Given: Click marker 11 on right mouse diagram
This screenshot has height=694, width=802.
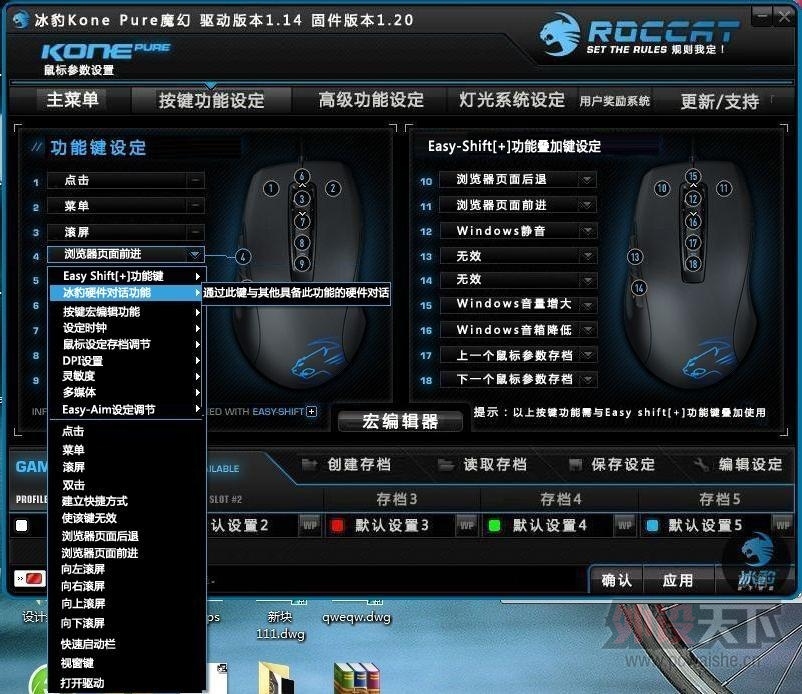Looking at the screenshot, I should coord(724,188).
